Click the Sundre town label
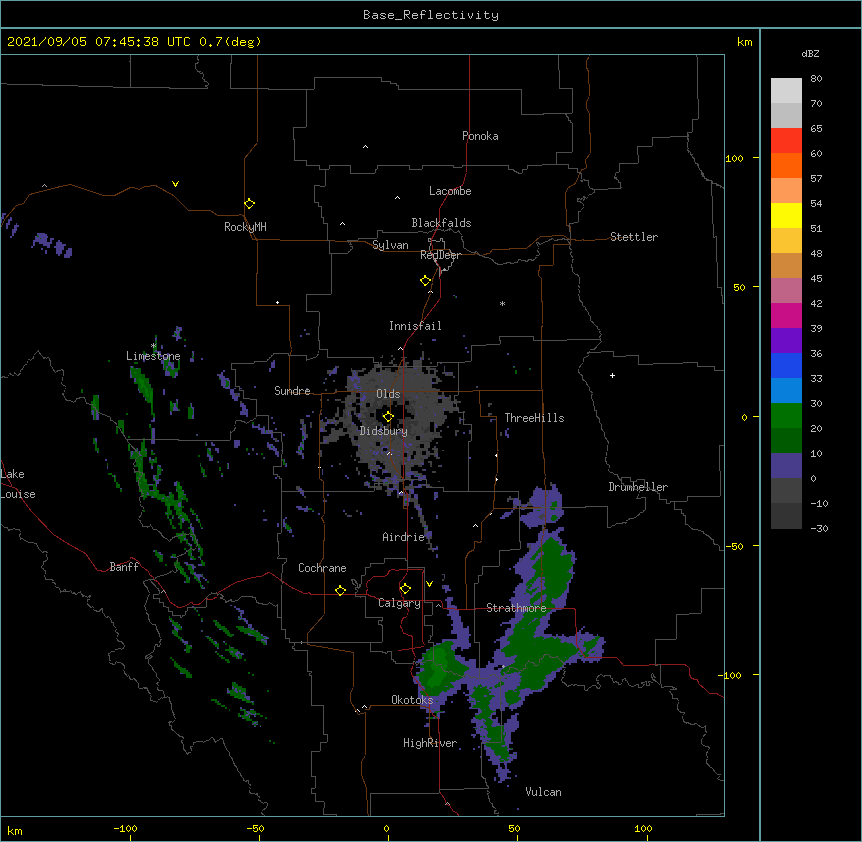 click(292, 391)
